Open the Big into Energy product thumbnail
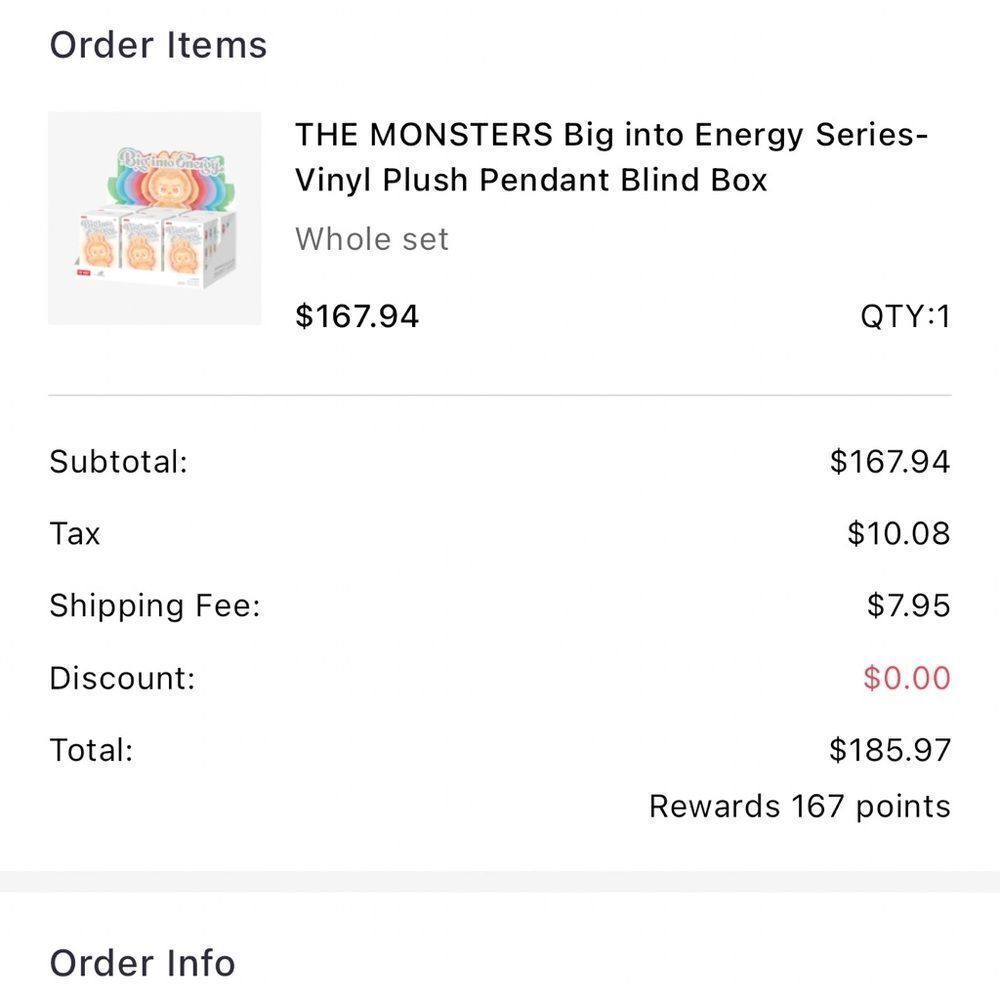The image size is (1000, 1000). (155, 218)
